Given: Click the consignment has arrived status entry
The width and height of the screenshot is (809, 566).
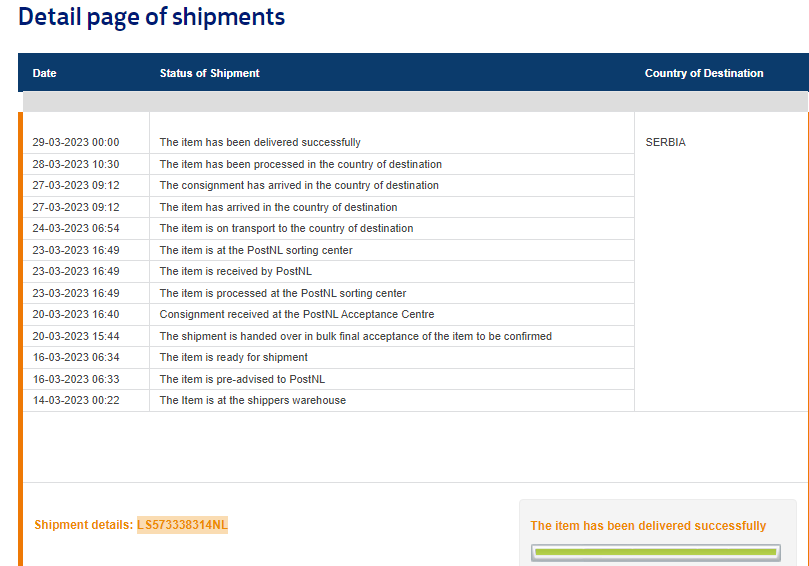Looking at the screenshot, I should tap(299, 185).
